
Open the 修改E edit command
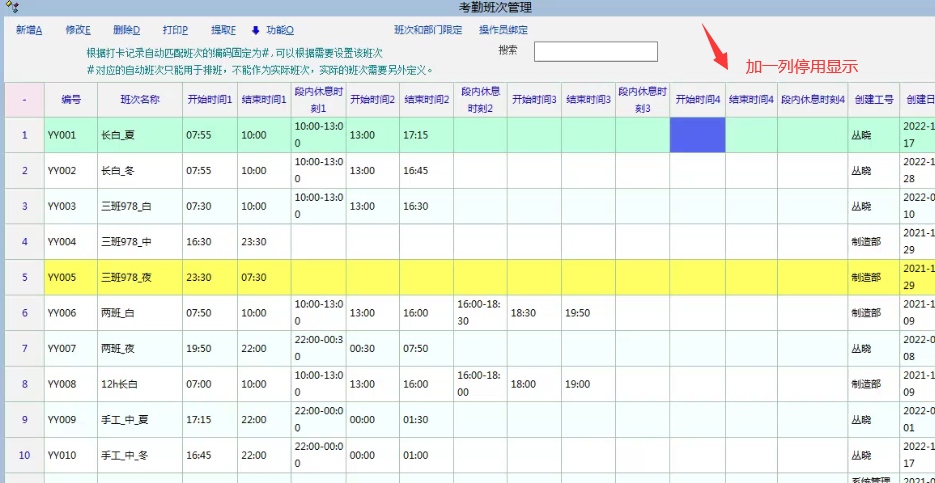(x=78, y=30)
